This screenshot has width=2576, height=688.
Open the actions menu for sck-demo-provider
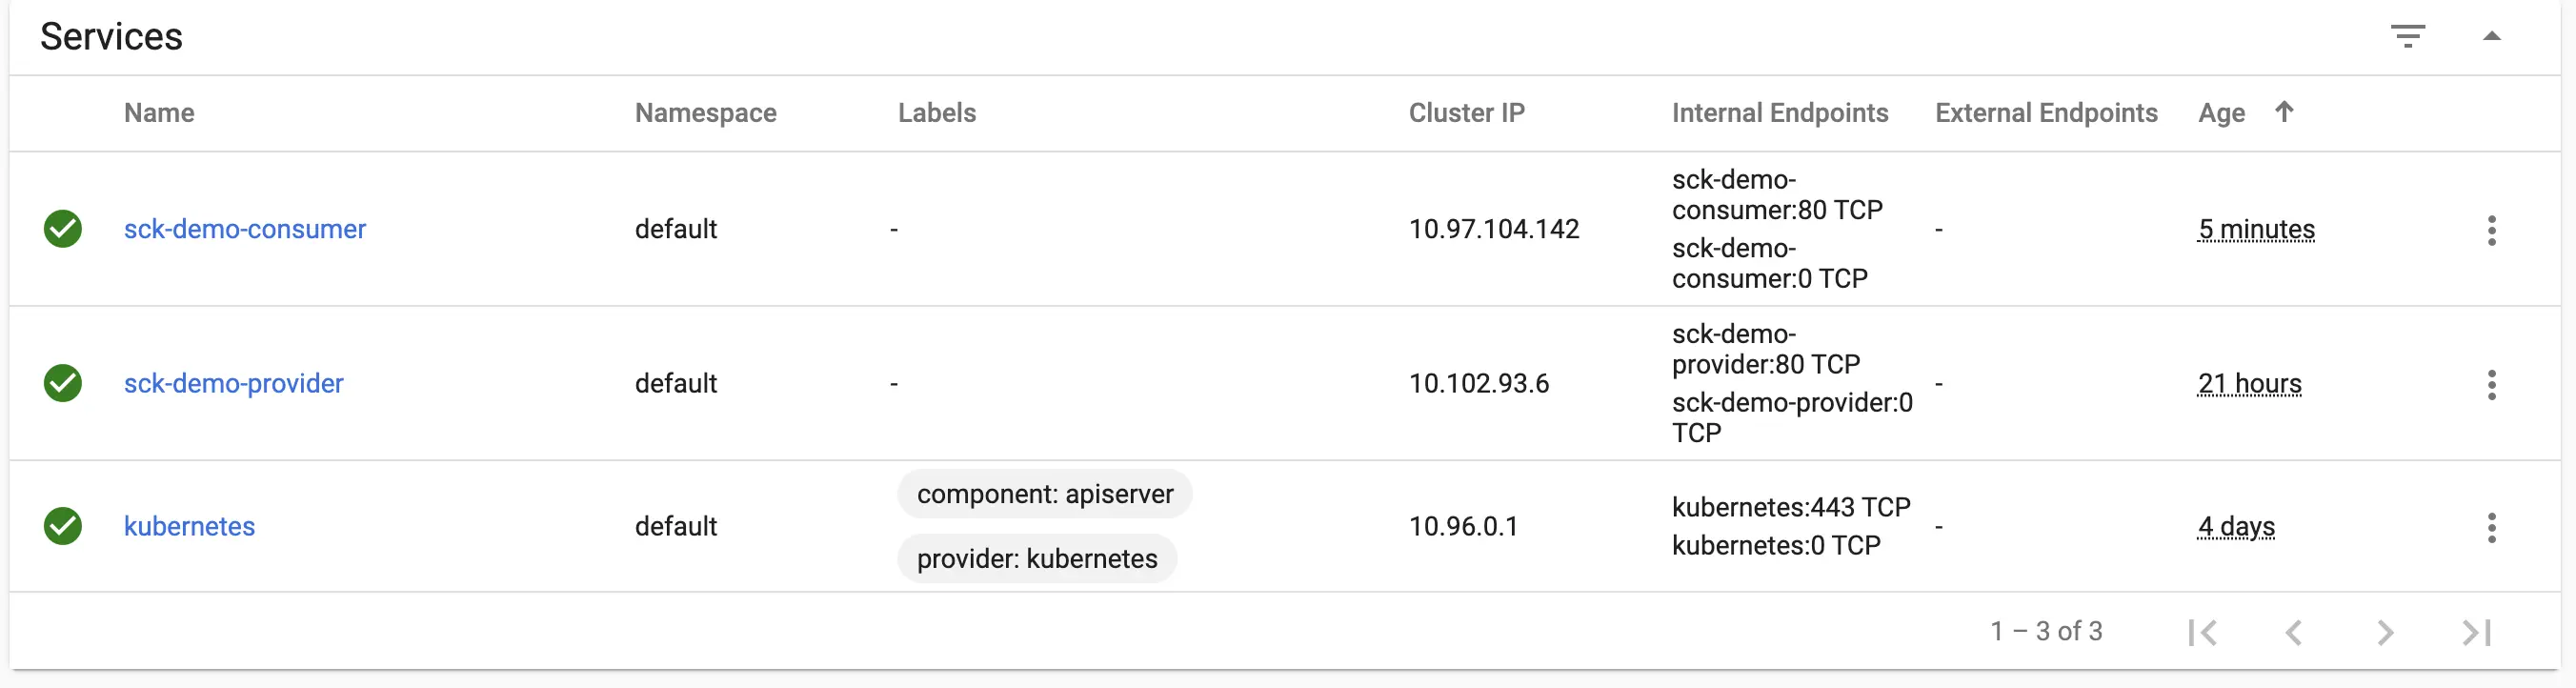[x=2491, y=384]
